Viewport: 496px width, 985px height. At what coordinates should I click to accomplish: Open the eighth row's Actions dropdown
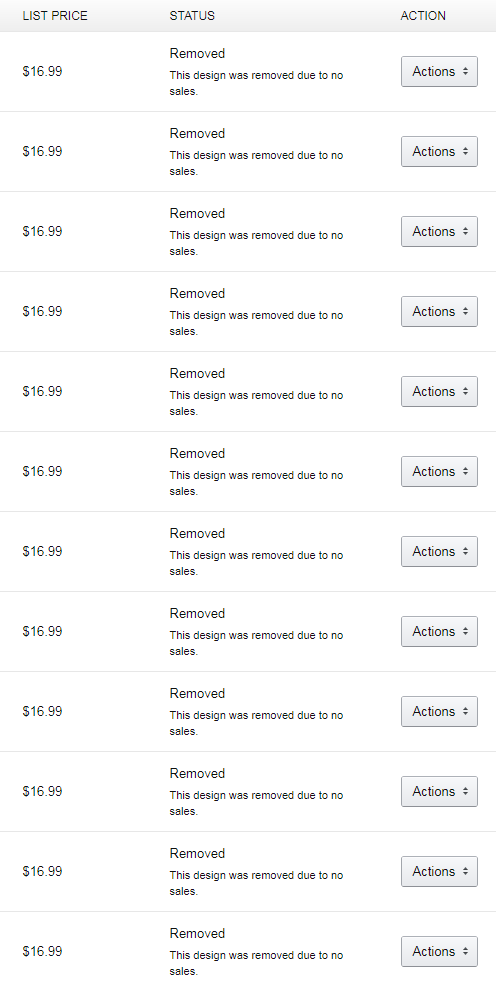[x=439, y=631]
